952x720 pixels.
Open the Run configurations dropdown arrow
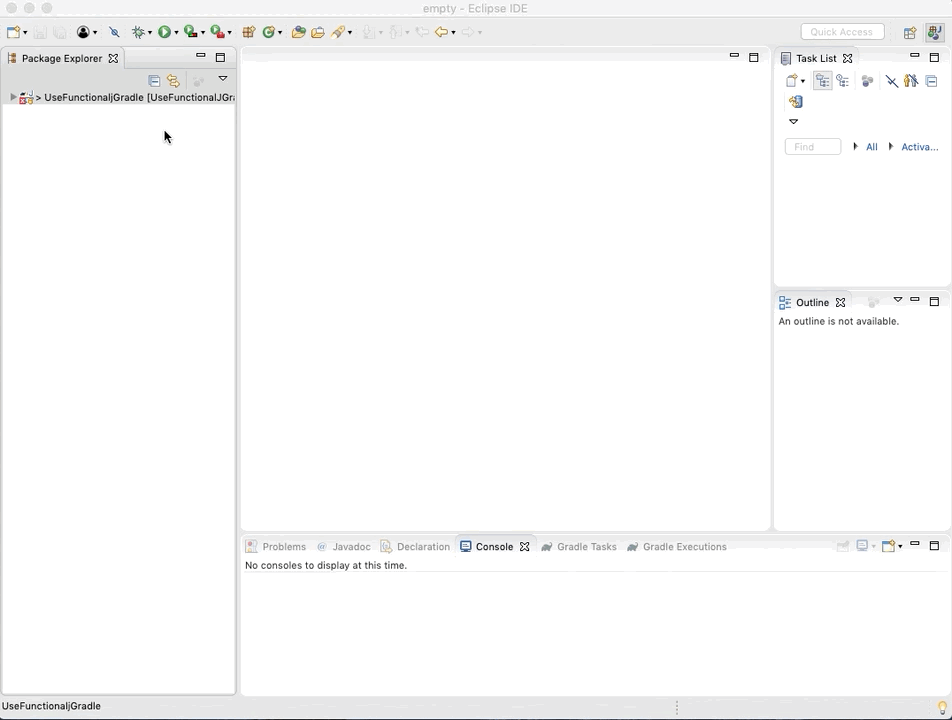[176, 33]
